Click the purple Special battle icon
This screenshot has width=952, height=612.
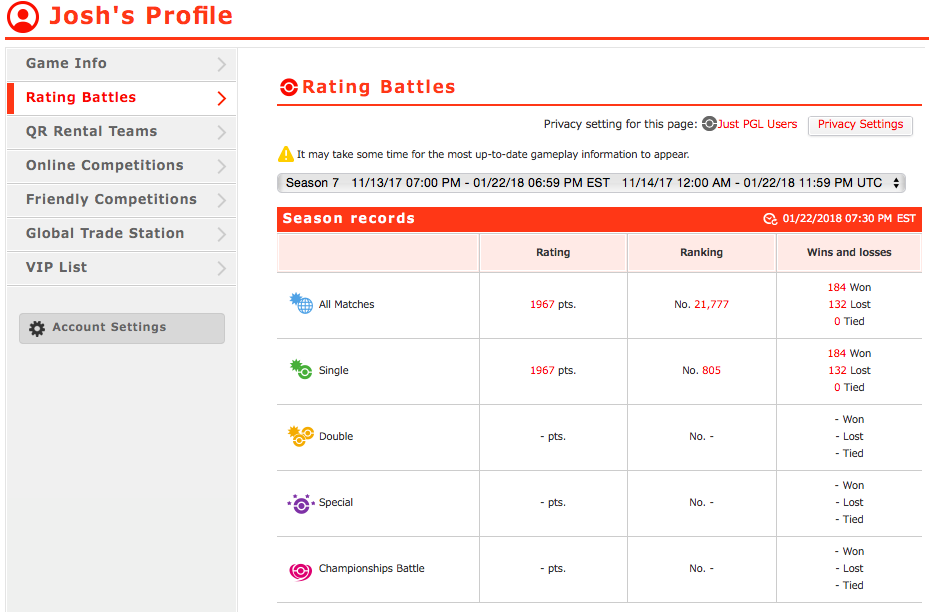tap(301, 503)
